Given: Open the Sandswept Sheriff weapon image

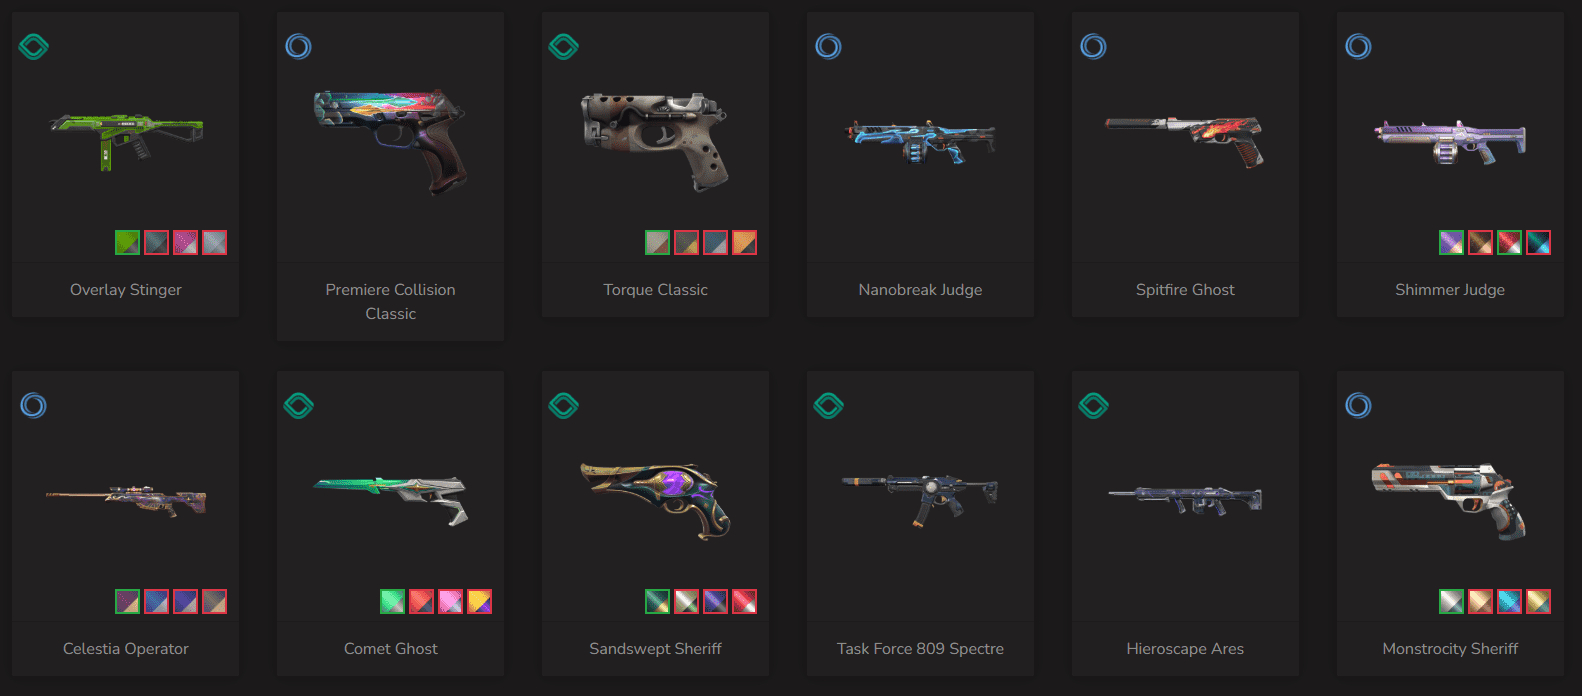Looking at the screenshot, I should pyautogui.click(x=656, y=500).
